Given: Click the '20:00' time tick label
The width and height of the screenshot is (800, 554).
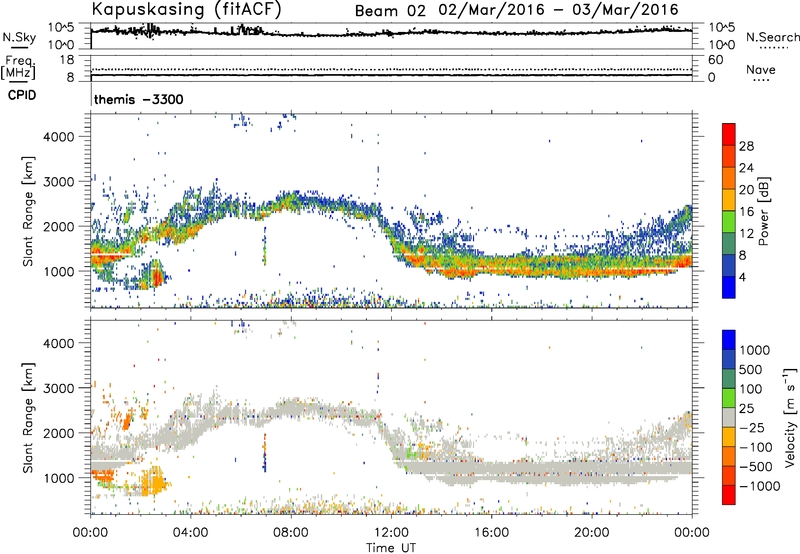Looking at the screenshot, I should tap(591, 533).
